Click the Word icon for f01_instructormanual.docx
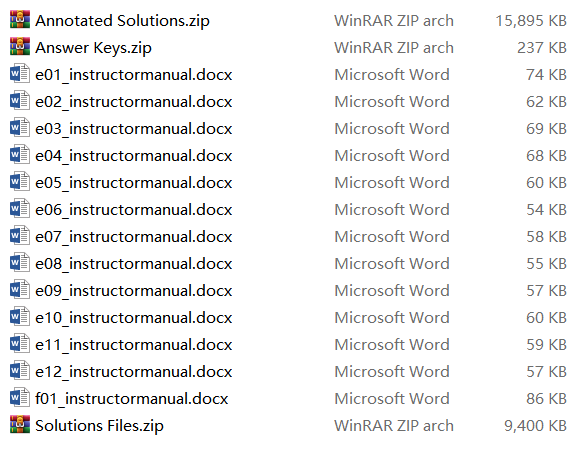Image resolution: width=586 pixels, height=465 pixels. tap(20, 397)
